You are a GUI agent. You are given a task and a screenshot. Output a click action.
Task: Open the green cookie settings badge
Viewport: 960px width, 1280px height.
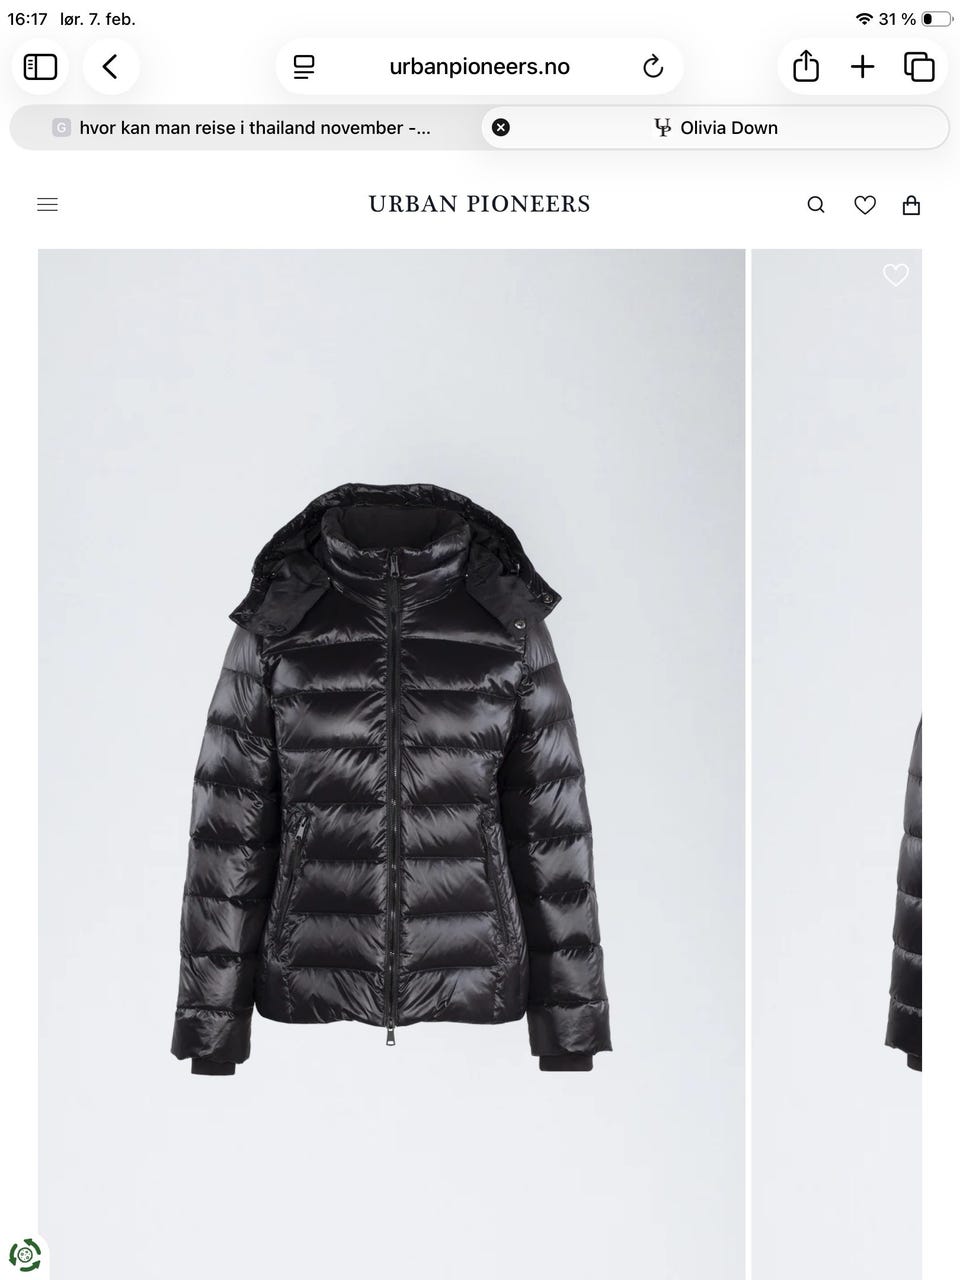25,1254
